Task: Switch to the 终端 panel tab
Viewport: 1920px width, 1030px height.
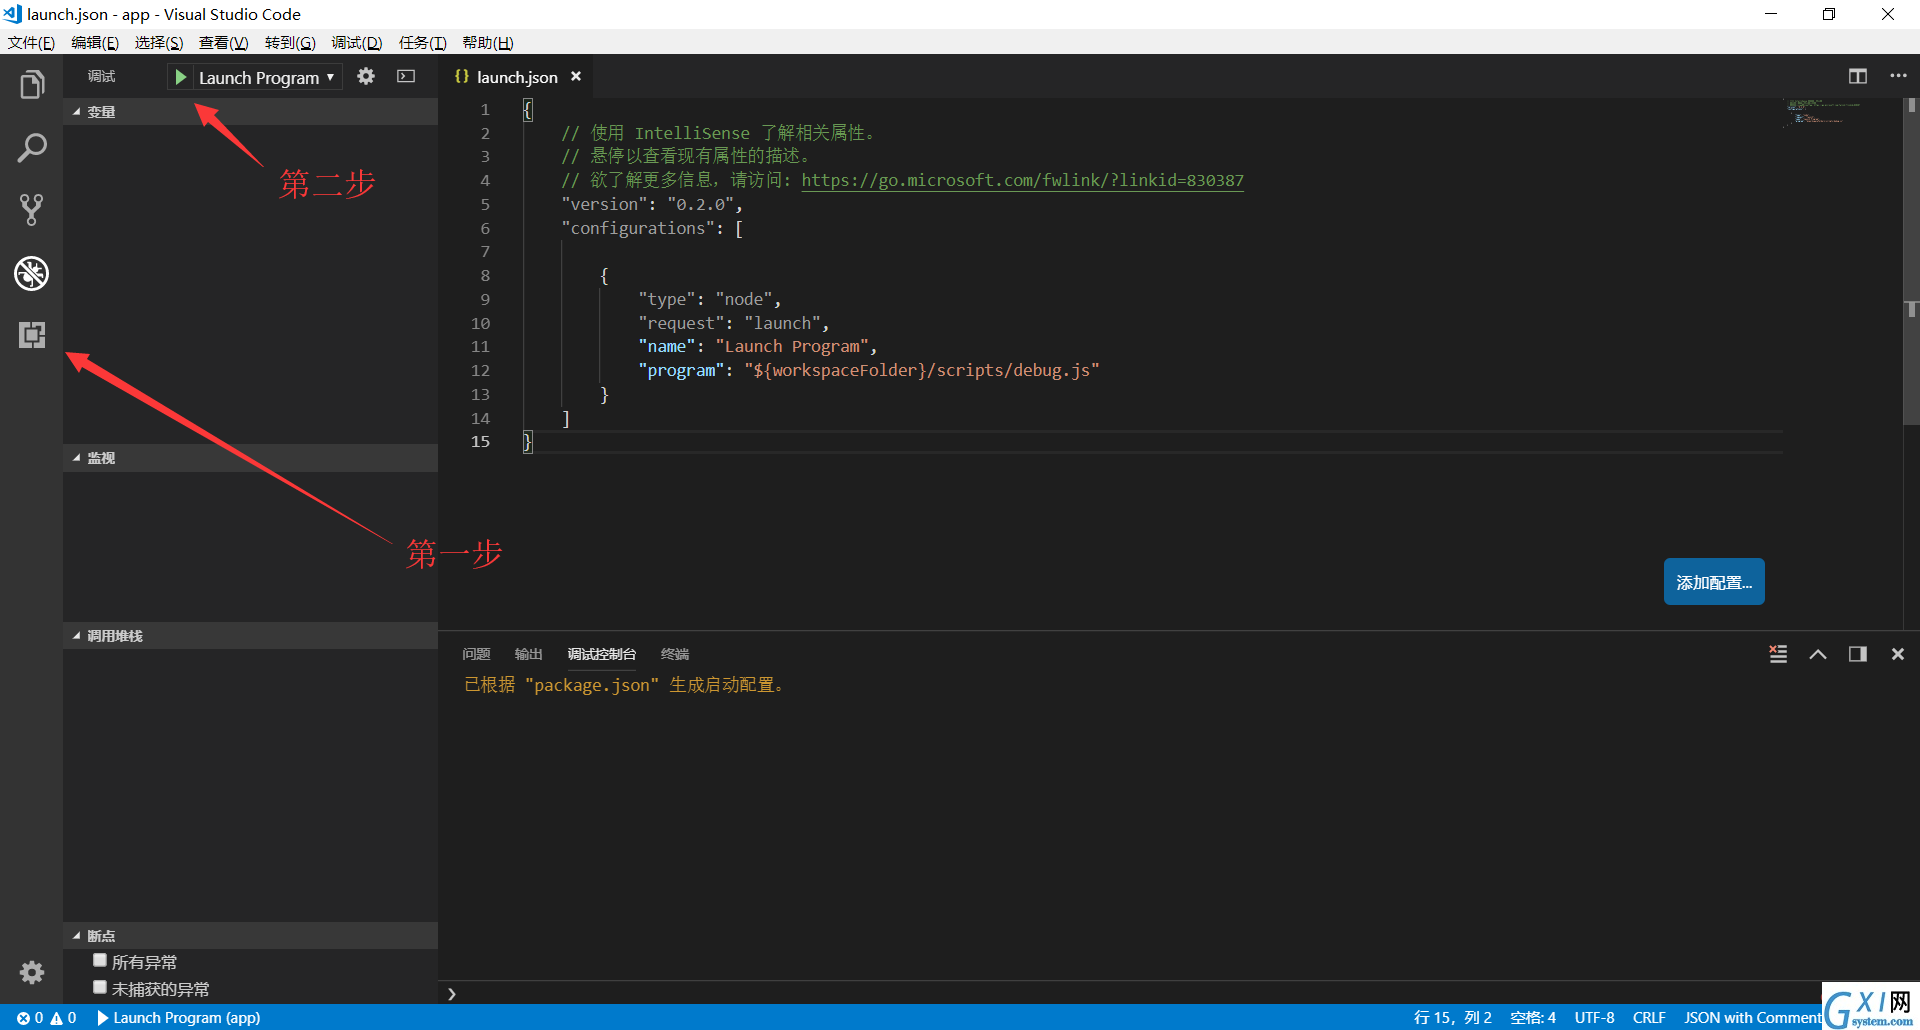Action: [675, 654]
